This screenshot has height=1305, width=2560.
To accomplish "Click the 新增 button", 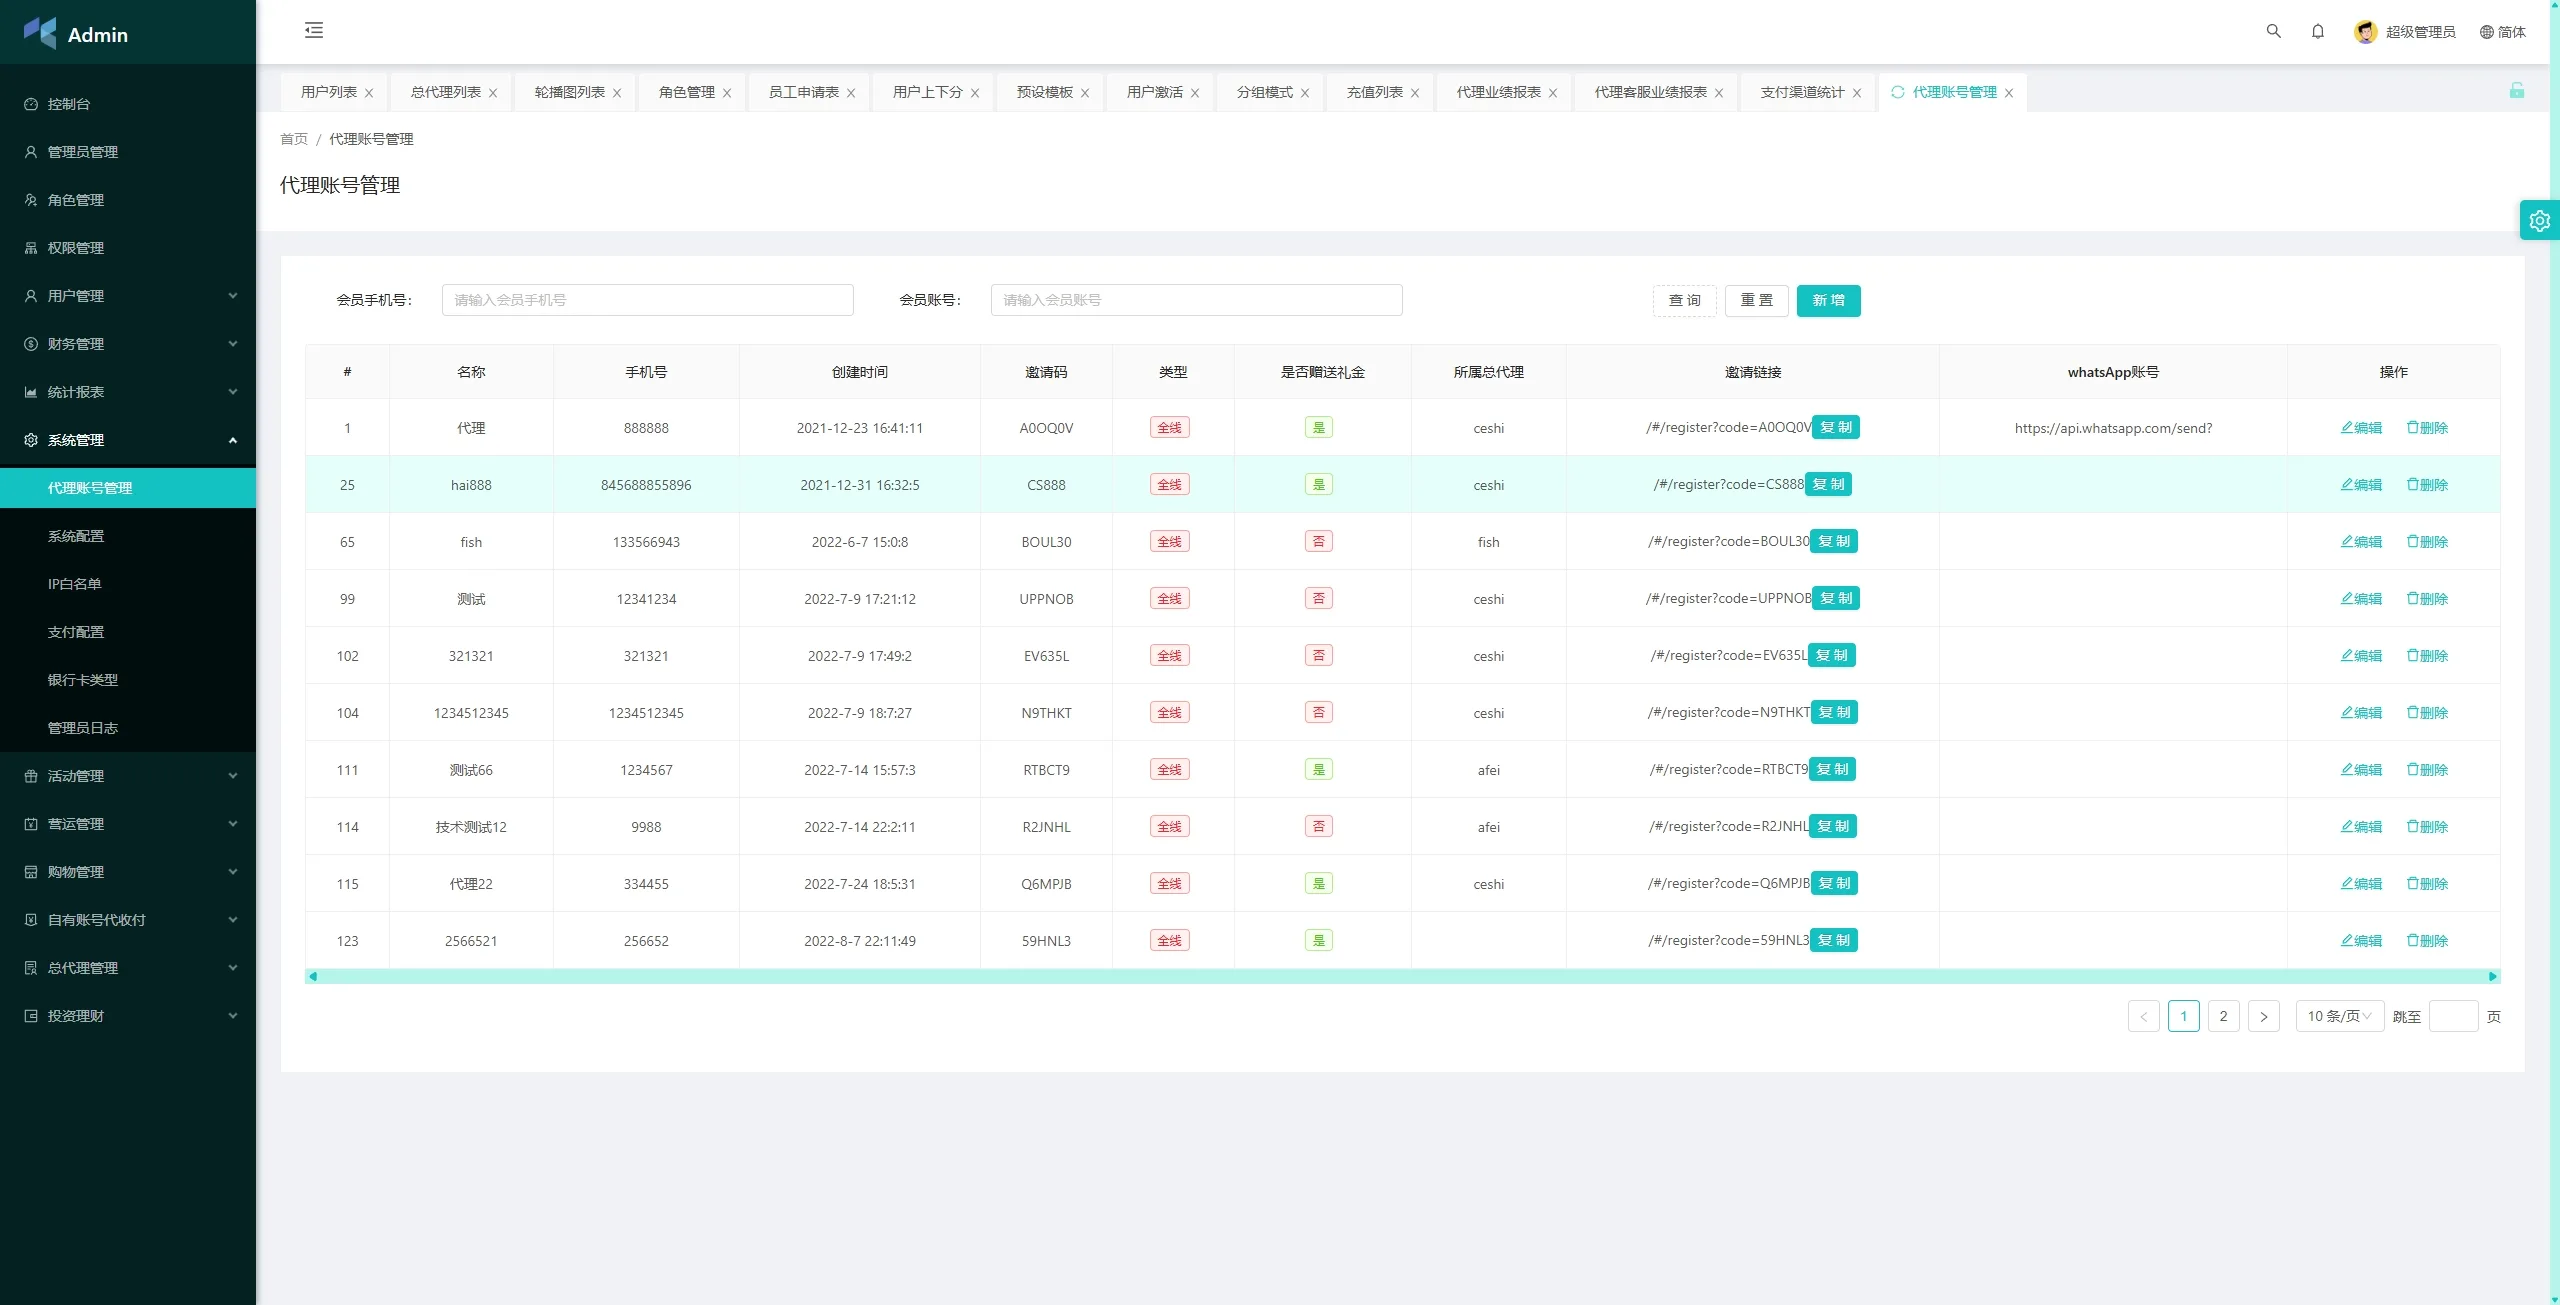I will tap(1827, 300).
